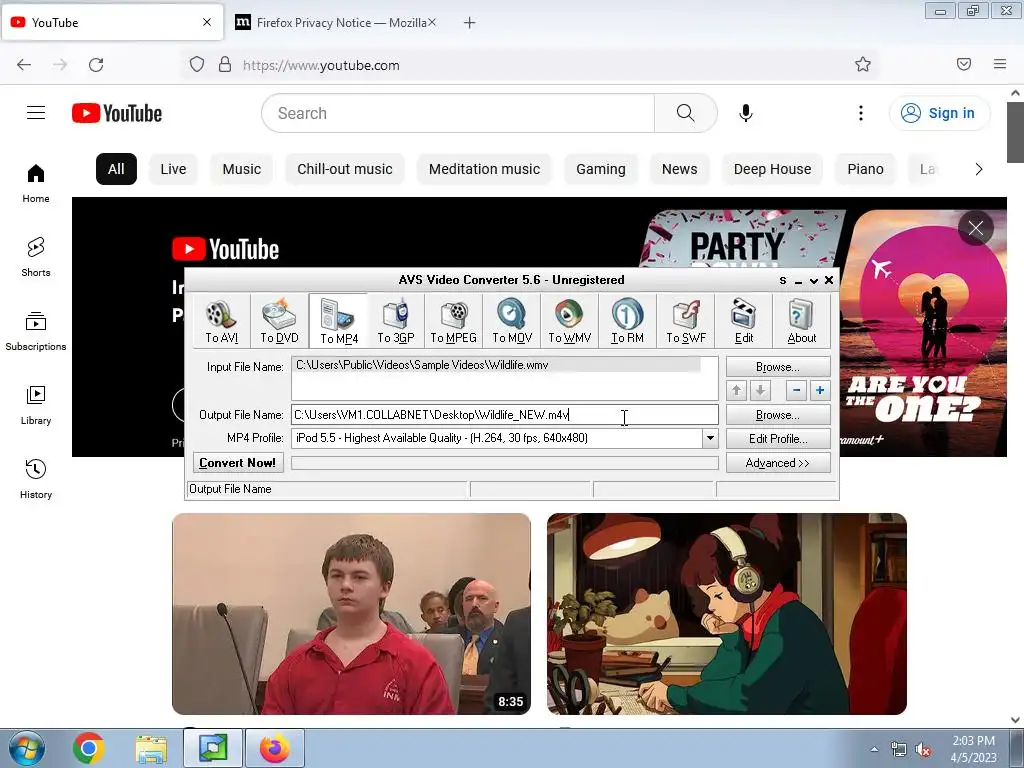1024x768 pixels.
Task: Open the MP4 Profile dropdown arrow
Action: pos(710,438)
